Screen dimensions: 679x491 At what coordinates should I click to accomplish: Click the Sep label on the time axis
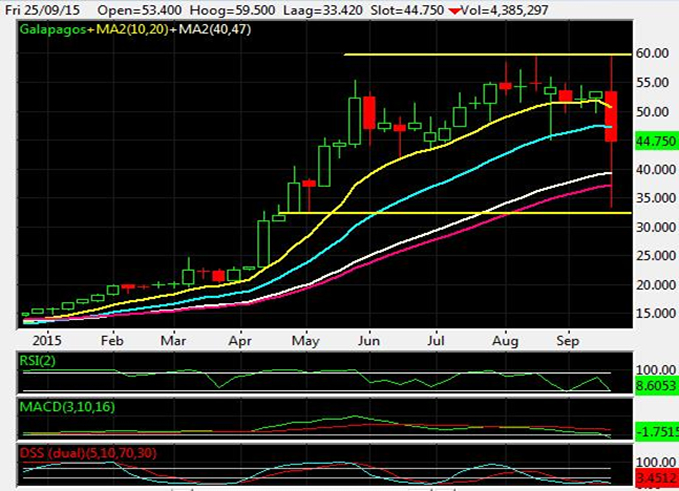coord(567,339)
